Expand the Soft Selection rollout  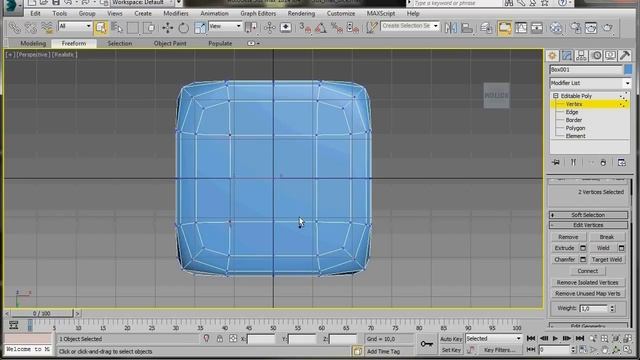(x=588, y=215)
